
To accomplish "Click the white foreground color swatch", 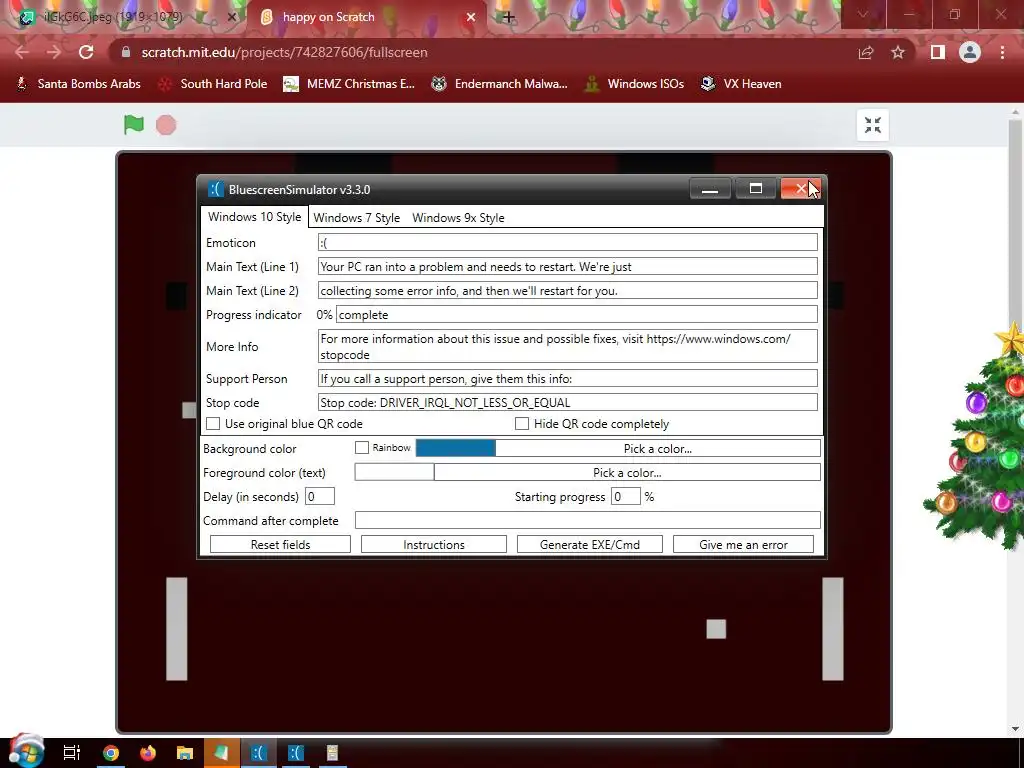I will (394, 472).
